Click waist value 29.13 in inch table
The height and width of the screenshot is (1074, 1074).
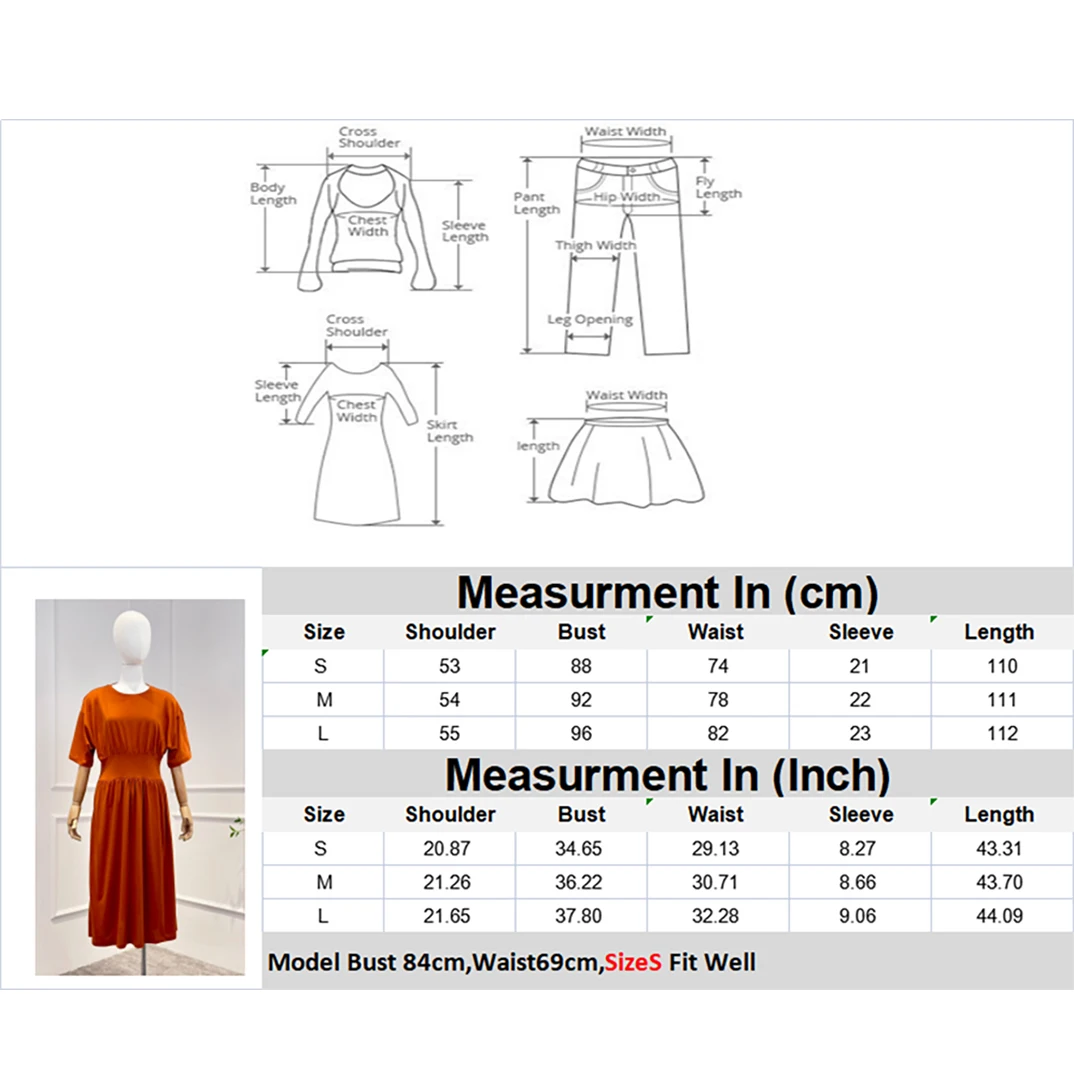[x=715, y=848]
